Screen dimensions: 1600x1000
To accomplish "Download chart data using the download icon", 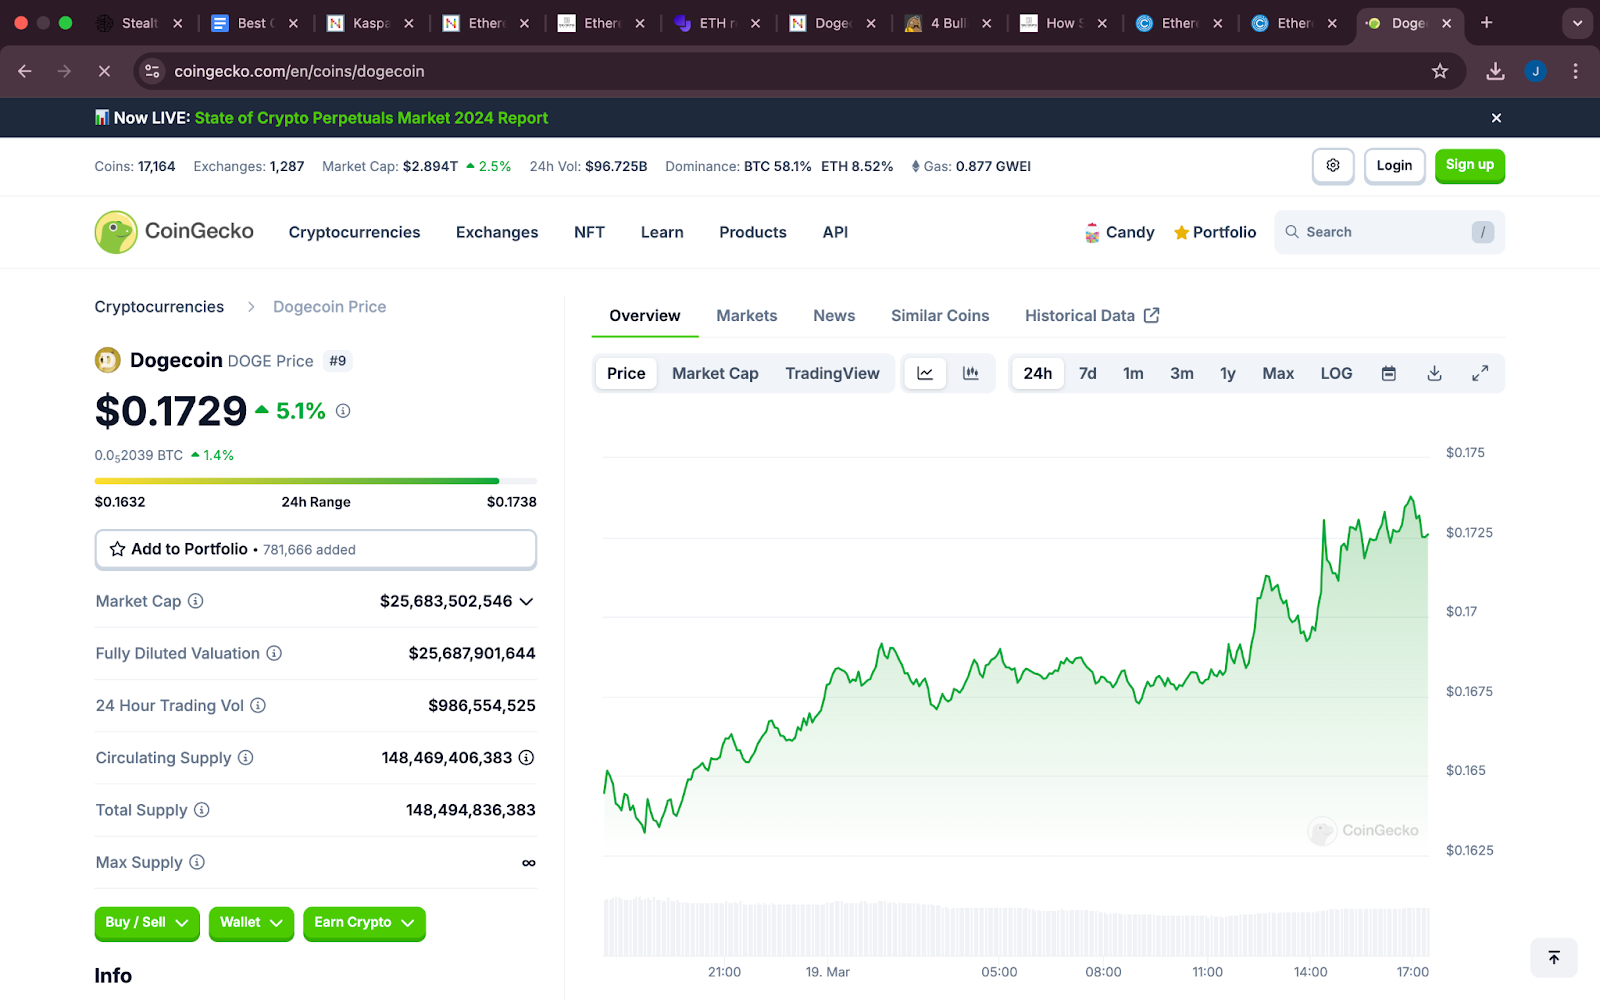I will point(1434,373).
